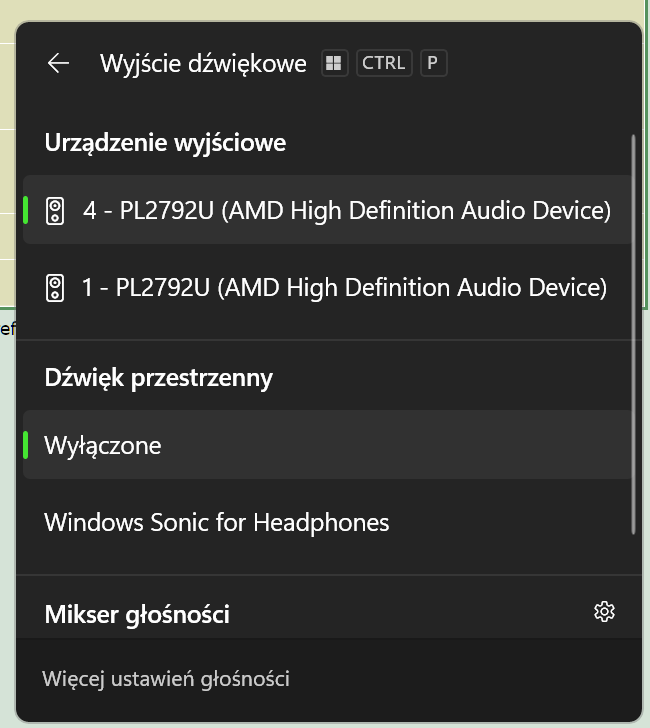Click green indicator beside the 4 - PL2792U device
The image size is (650, 728).
[x=26, y=210]
